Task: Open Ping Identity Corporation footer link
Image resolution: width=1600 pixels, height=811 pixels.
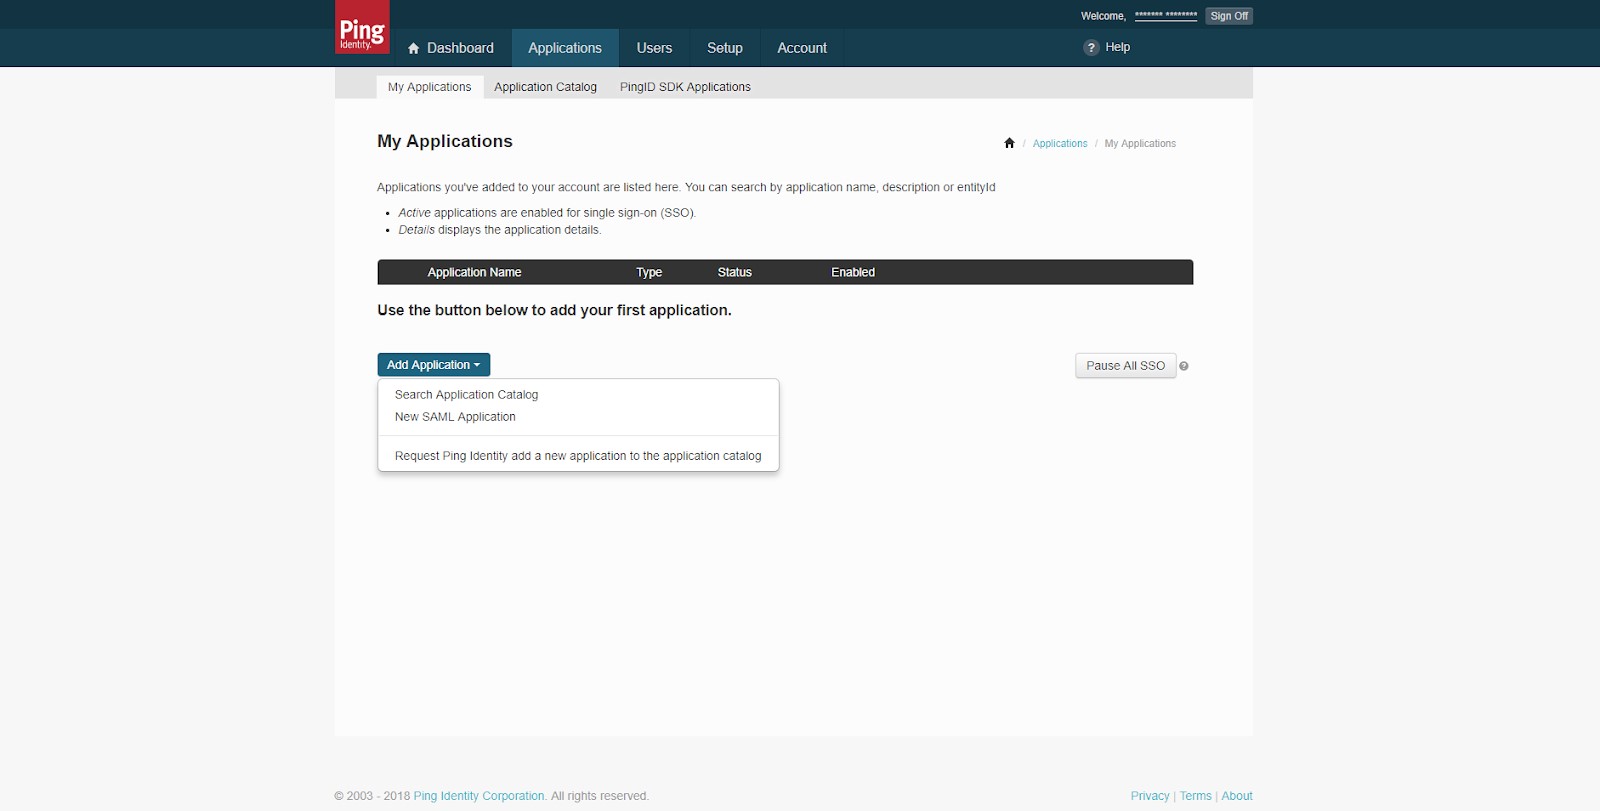Action: tap(479, 796)
